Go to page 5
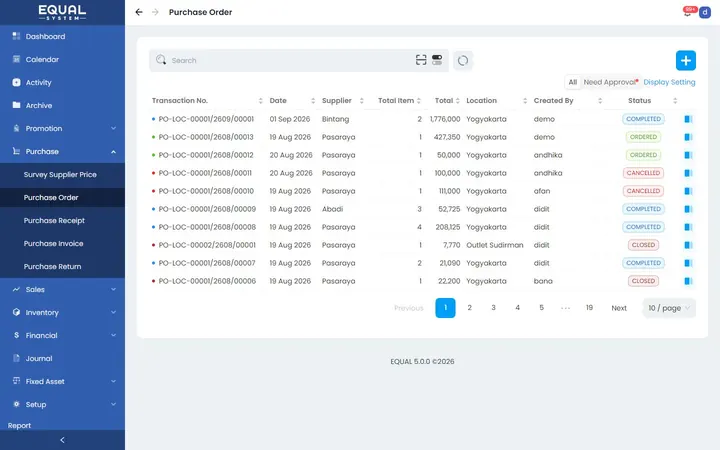Viewport: 720px width, 450px height. click(x=541, y=308)
